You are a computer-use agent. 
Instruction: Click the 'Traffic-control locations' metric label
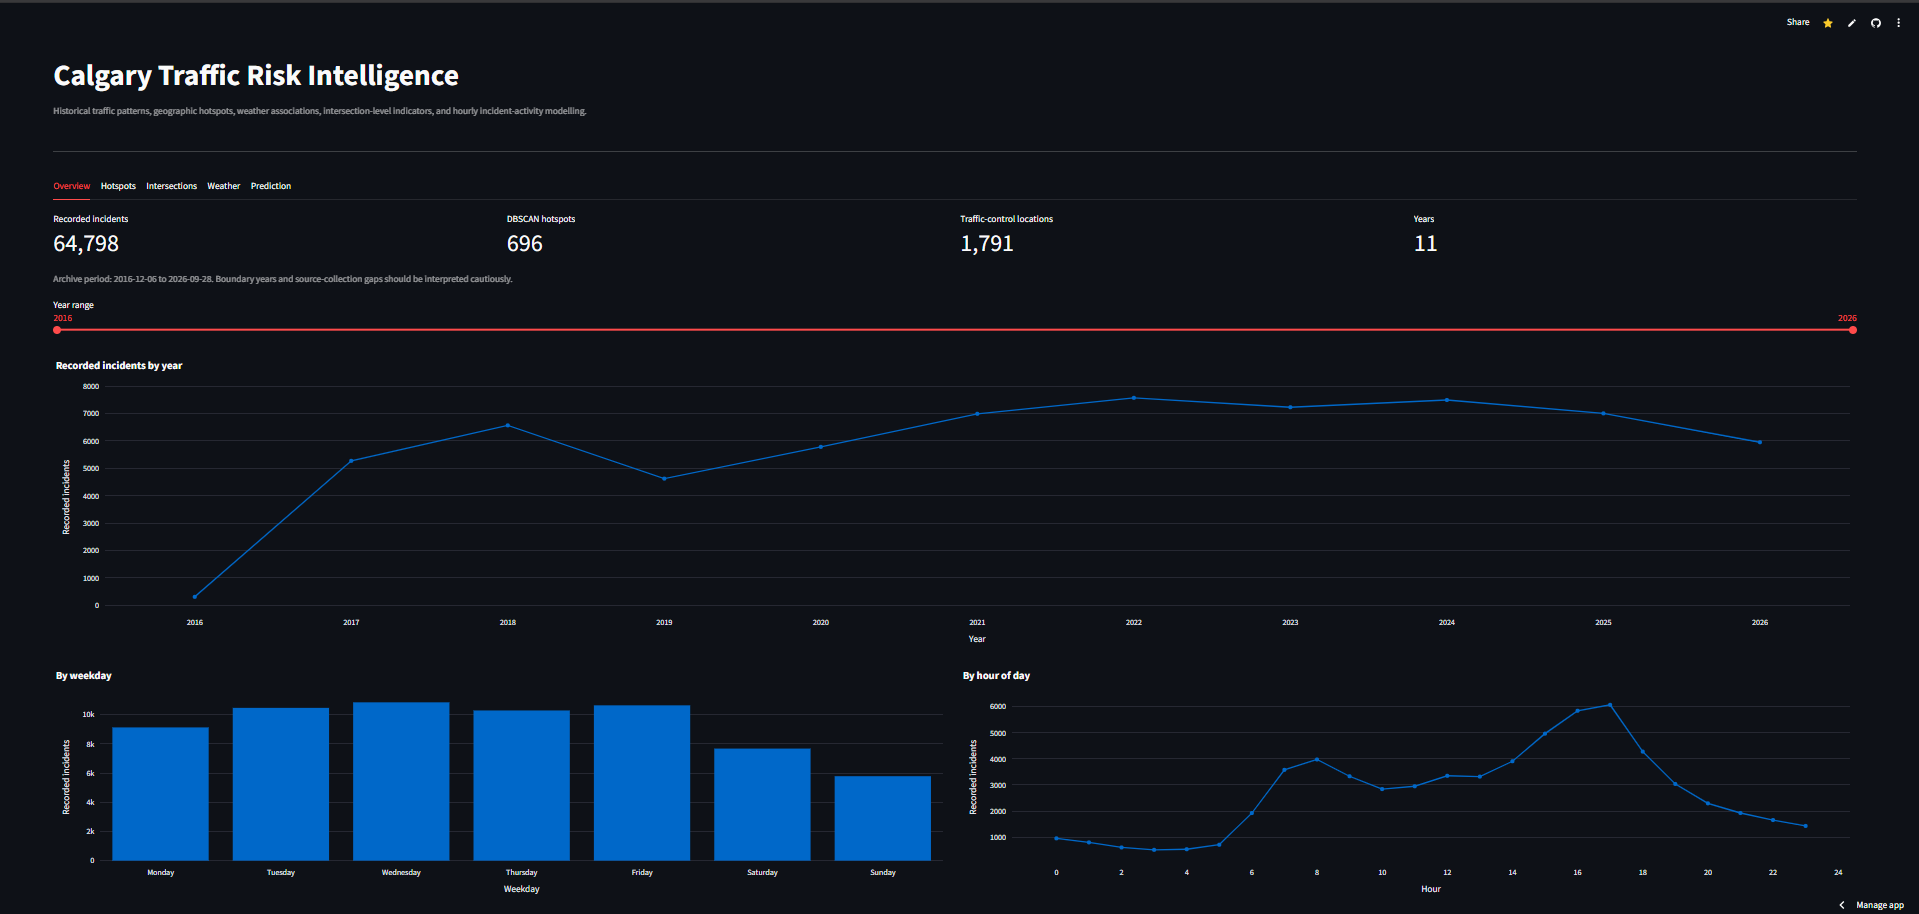pos(1006,219)
